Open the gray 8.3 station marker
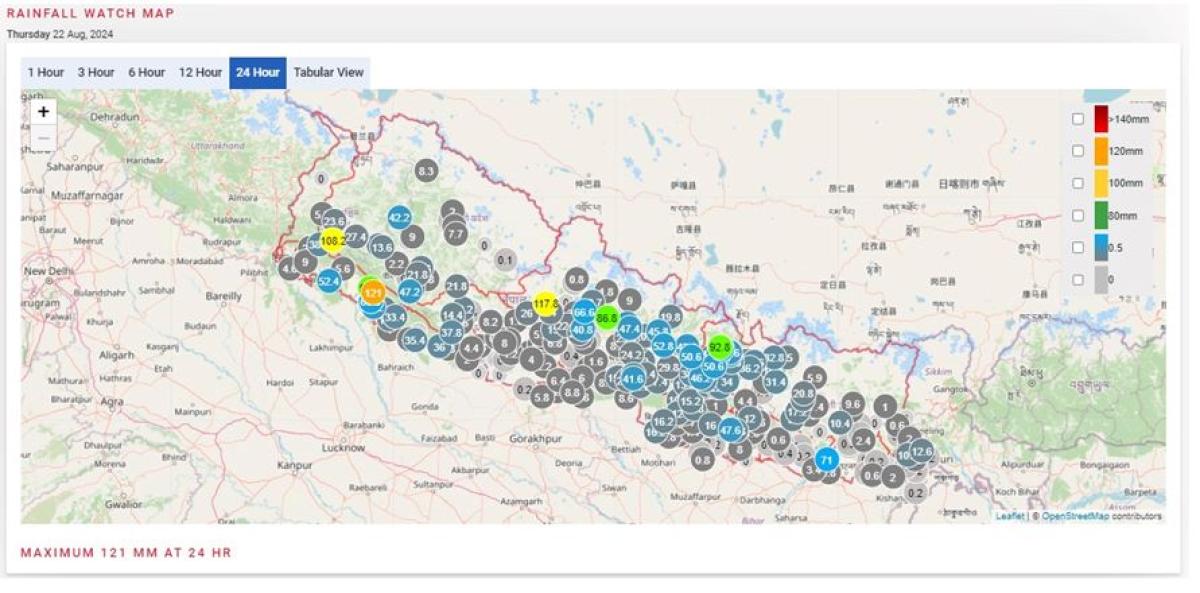 (x=426, y=171)
